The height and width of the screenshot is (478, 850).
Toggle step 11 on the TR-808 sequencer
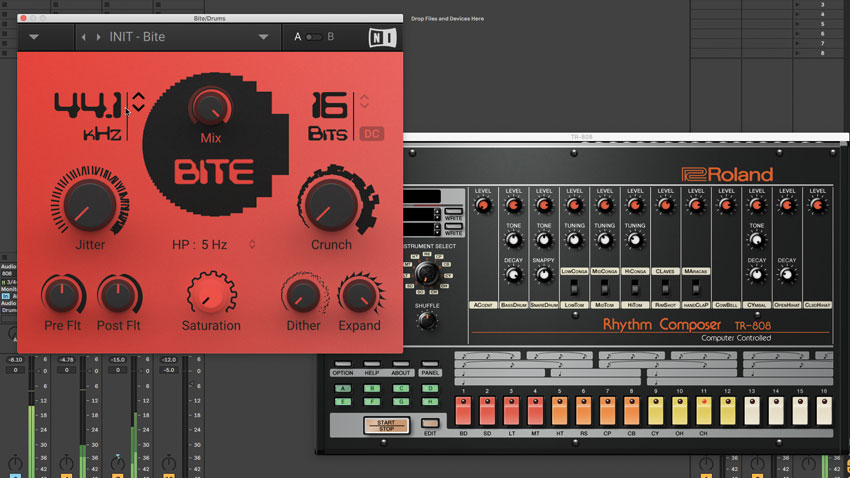point(704,411)
